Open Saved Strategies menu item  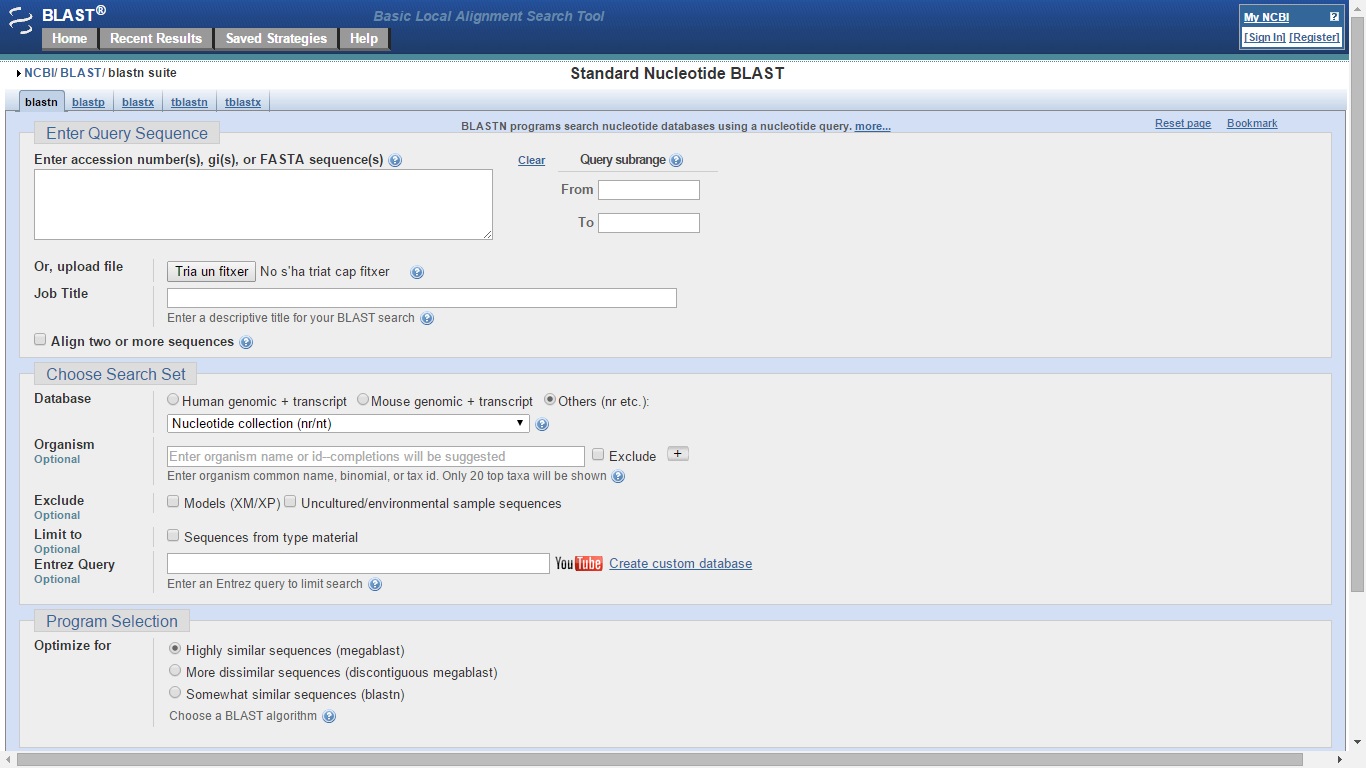tap(276, 39)
